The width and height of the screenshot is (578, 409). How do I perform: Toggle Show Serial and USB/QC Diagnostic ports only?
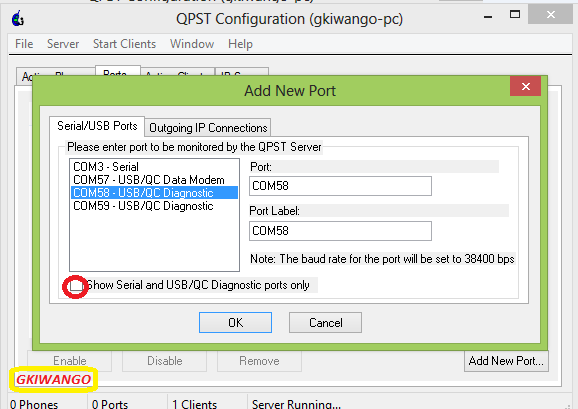[76, 286]
